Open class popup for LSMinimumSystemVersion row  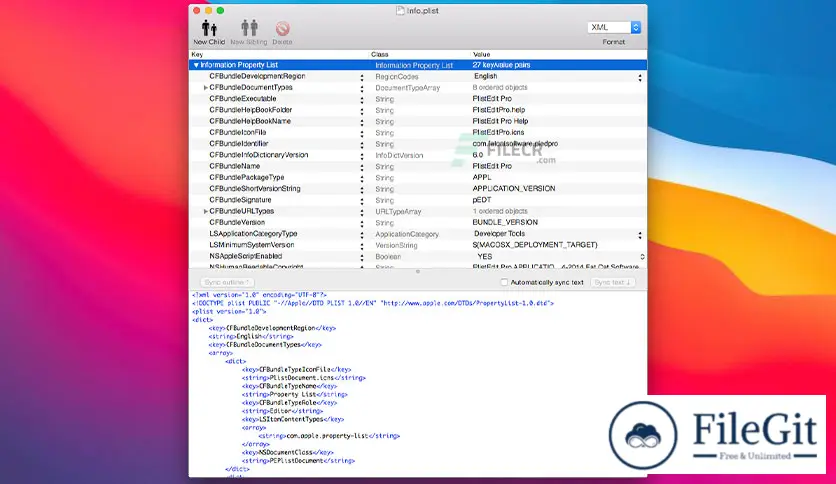(x=362, y=246)
